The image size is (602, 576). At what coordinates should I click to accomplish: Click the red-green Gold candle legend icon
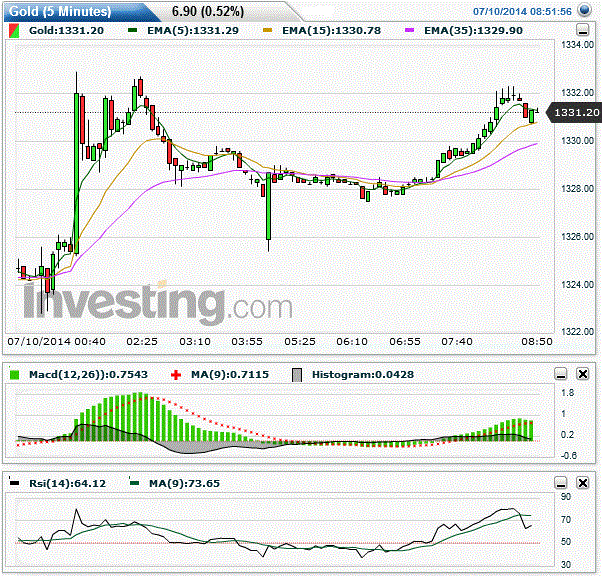pos(14,31)
